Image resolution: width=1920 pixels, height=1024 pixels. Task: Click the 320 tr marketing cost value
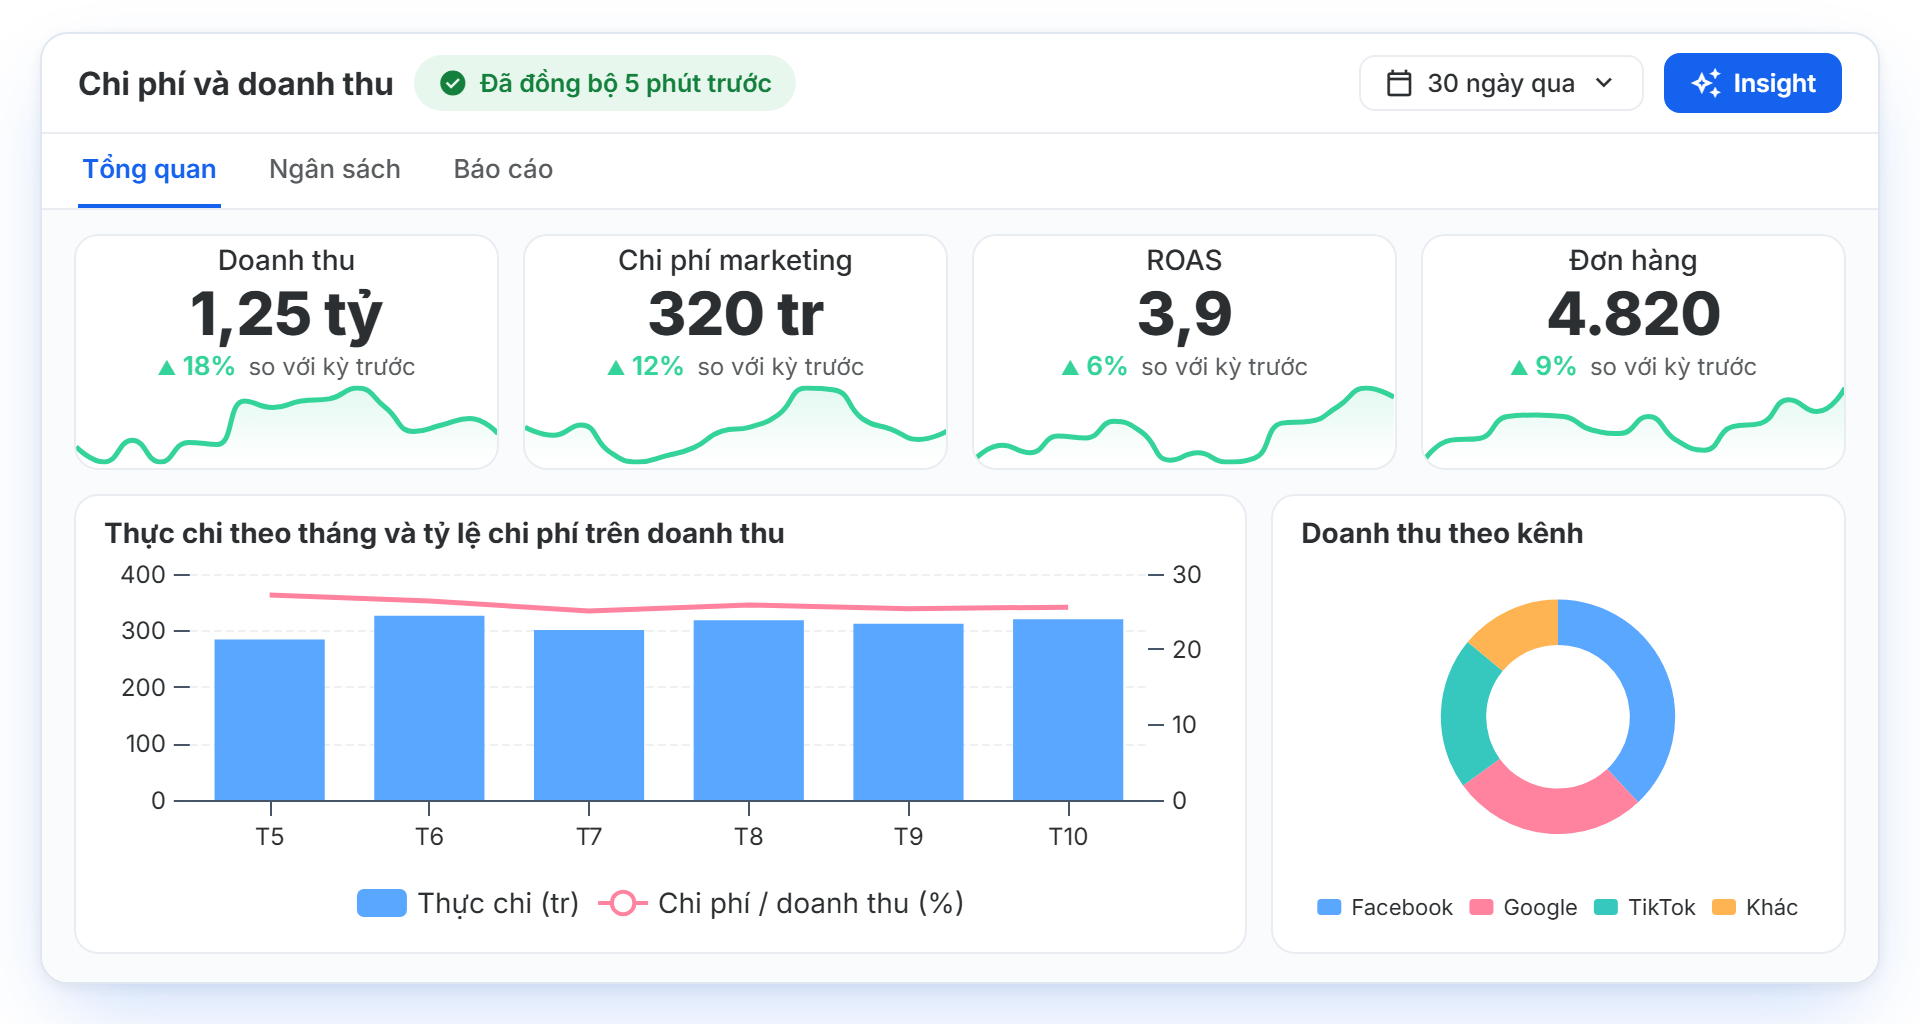click(x=736, y=314)
